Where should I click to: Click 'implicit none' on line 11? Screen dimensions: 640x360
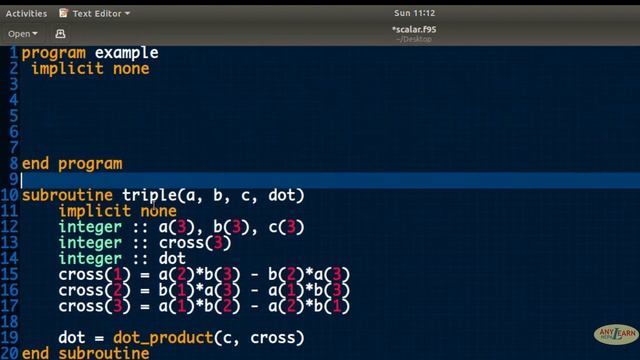118,211
